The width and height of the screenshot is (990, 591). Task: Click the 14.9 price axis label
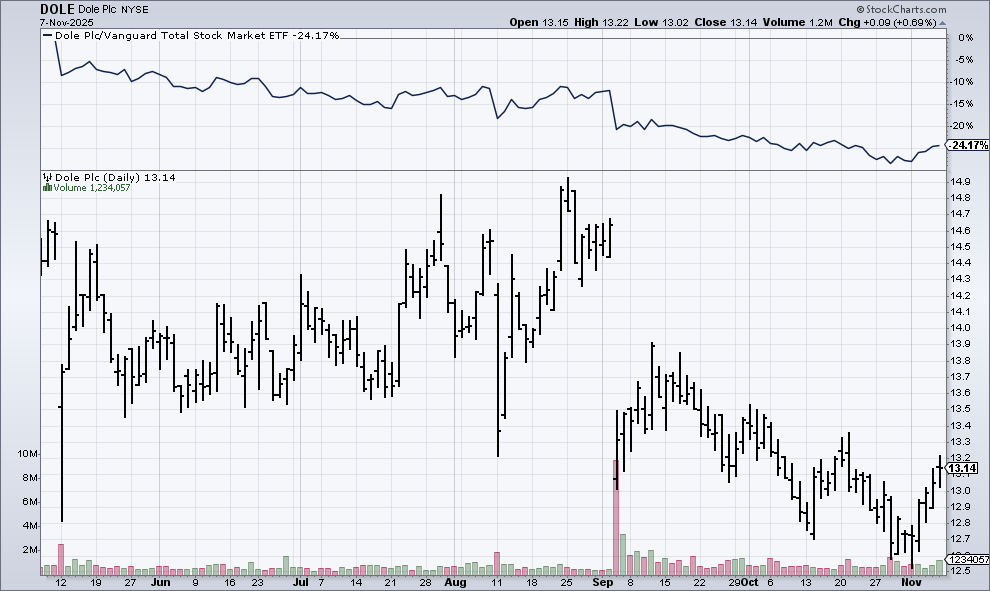pos(960,182)
